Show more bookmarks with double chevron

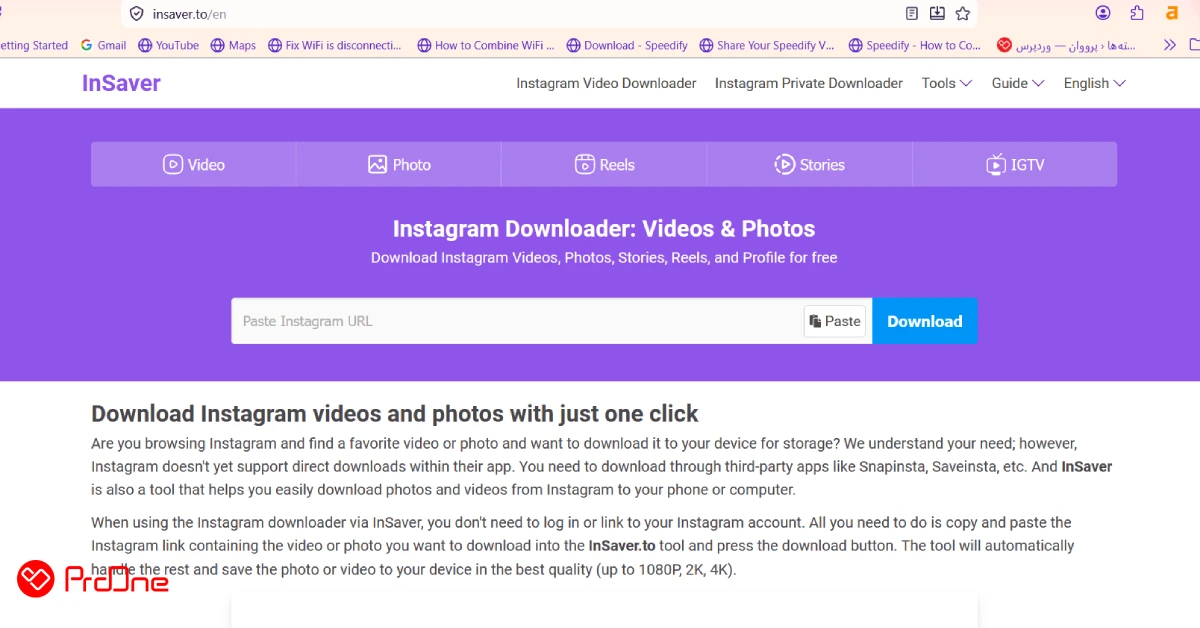pyautogui.click(x=1170, y=45)
